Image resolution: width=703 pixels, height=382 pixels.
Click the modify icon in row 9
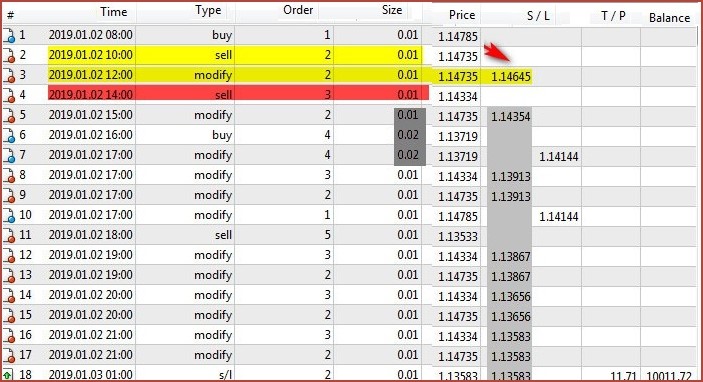[x=9, y=195]
